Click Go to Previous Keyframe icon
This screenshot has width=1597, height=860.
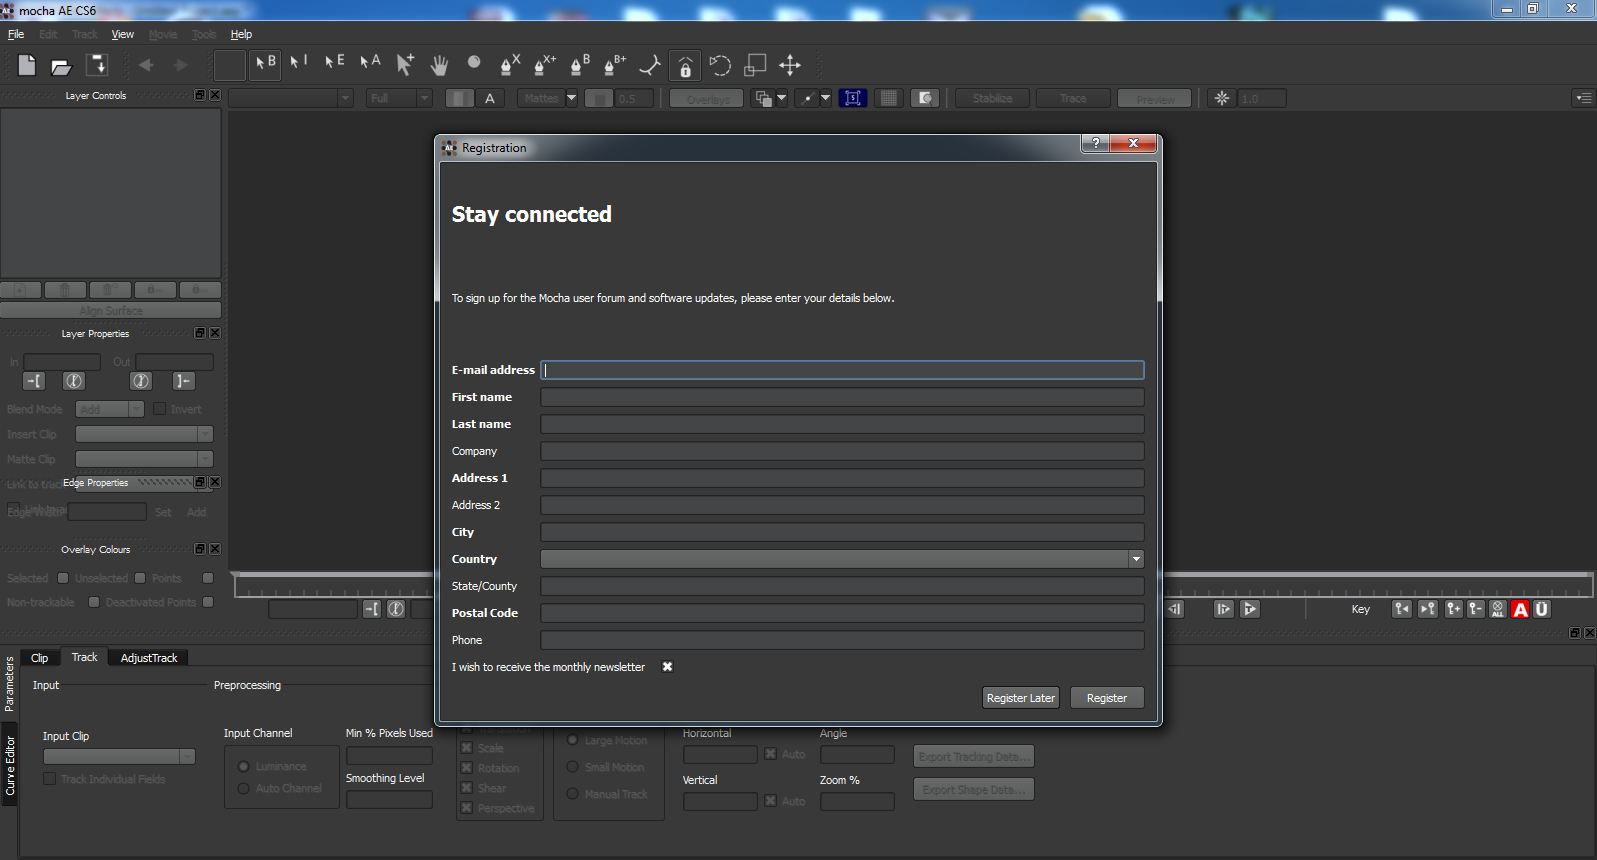[1402, 609]
